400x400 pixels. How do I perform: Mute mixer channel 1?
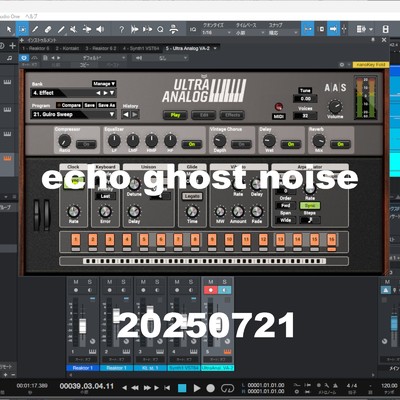[x=76, y=282]
